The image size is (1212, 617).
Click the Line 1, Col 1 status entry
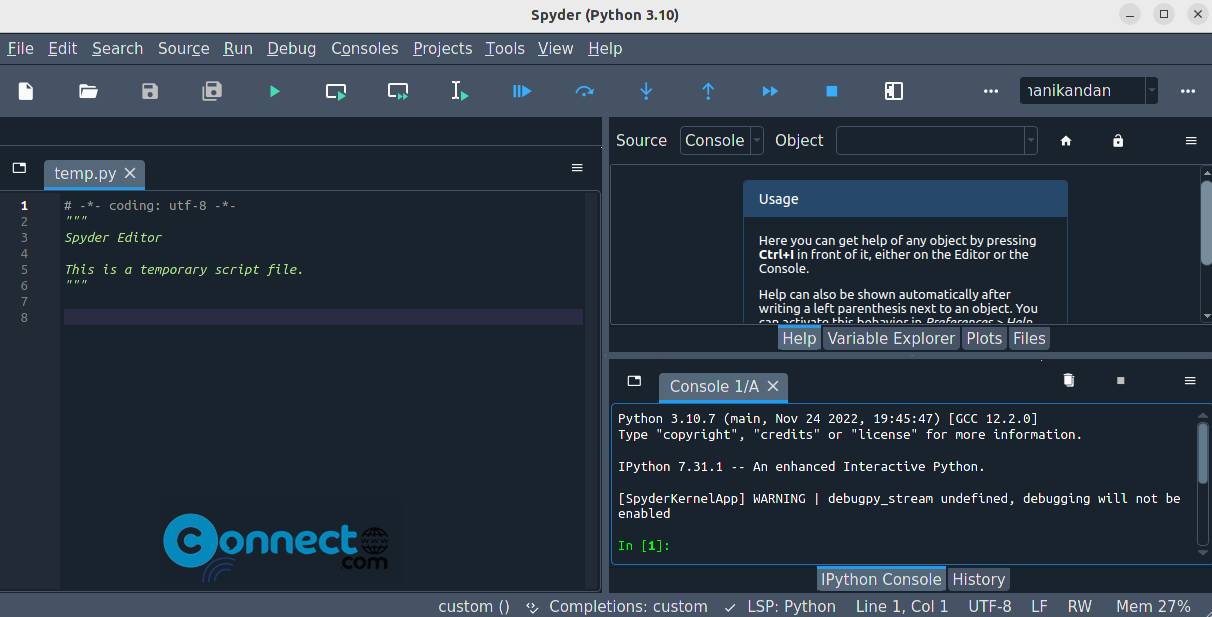point(902,606)
